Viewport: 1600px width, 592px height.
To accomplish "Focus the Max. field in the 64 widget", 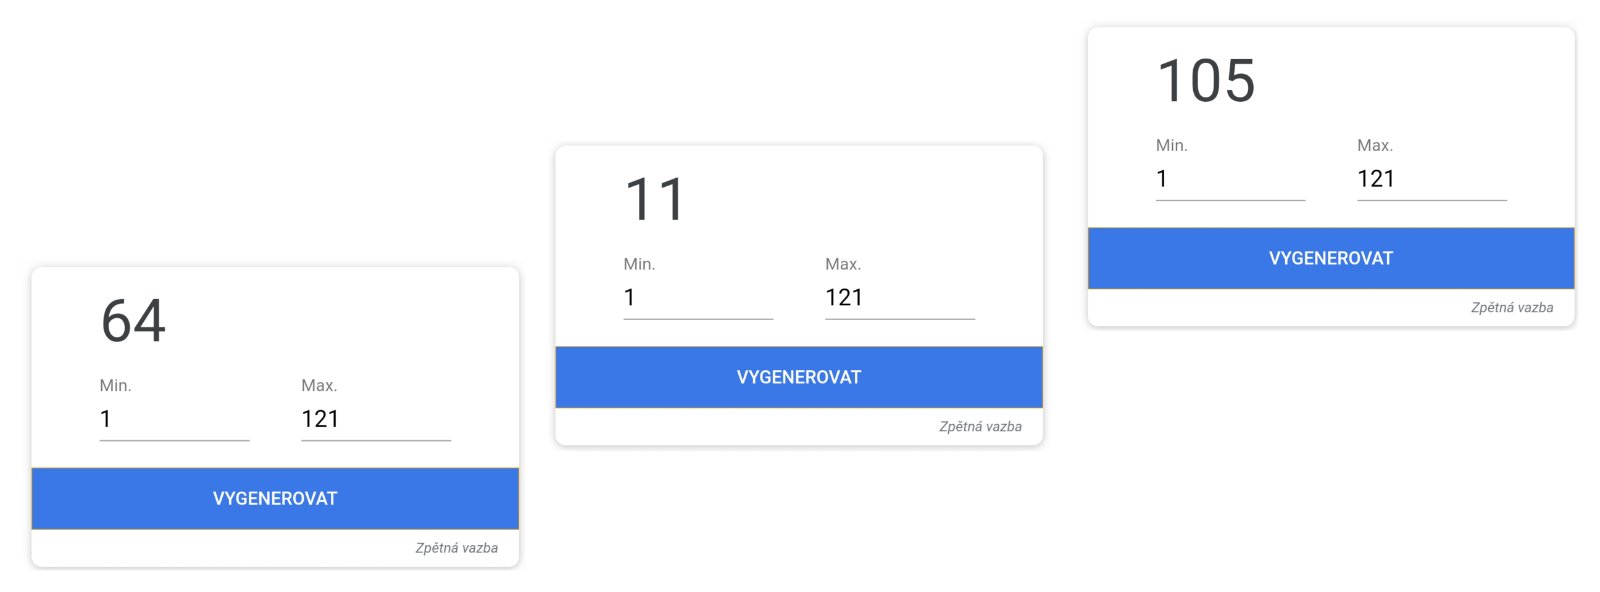I will (x=375, y=419).
